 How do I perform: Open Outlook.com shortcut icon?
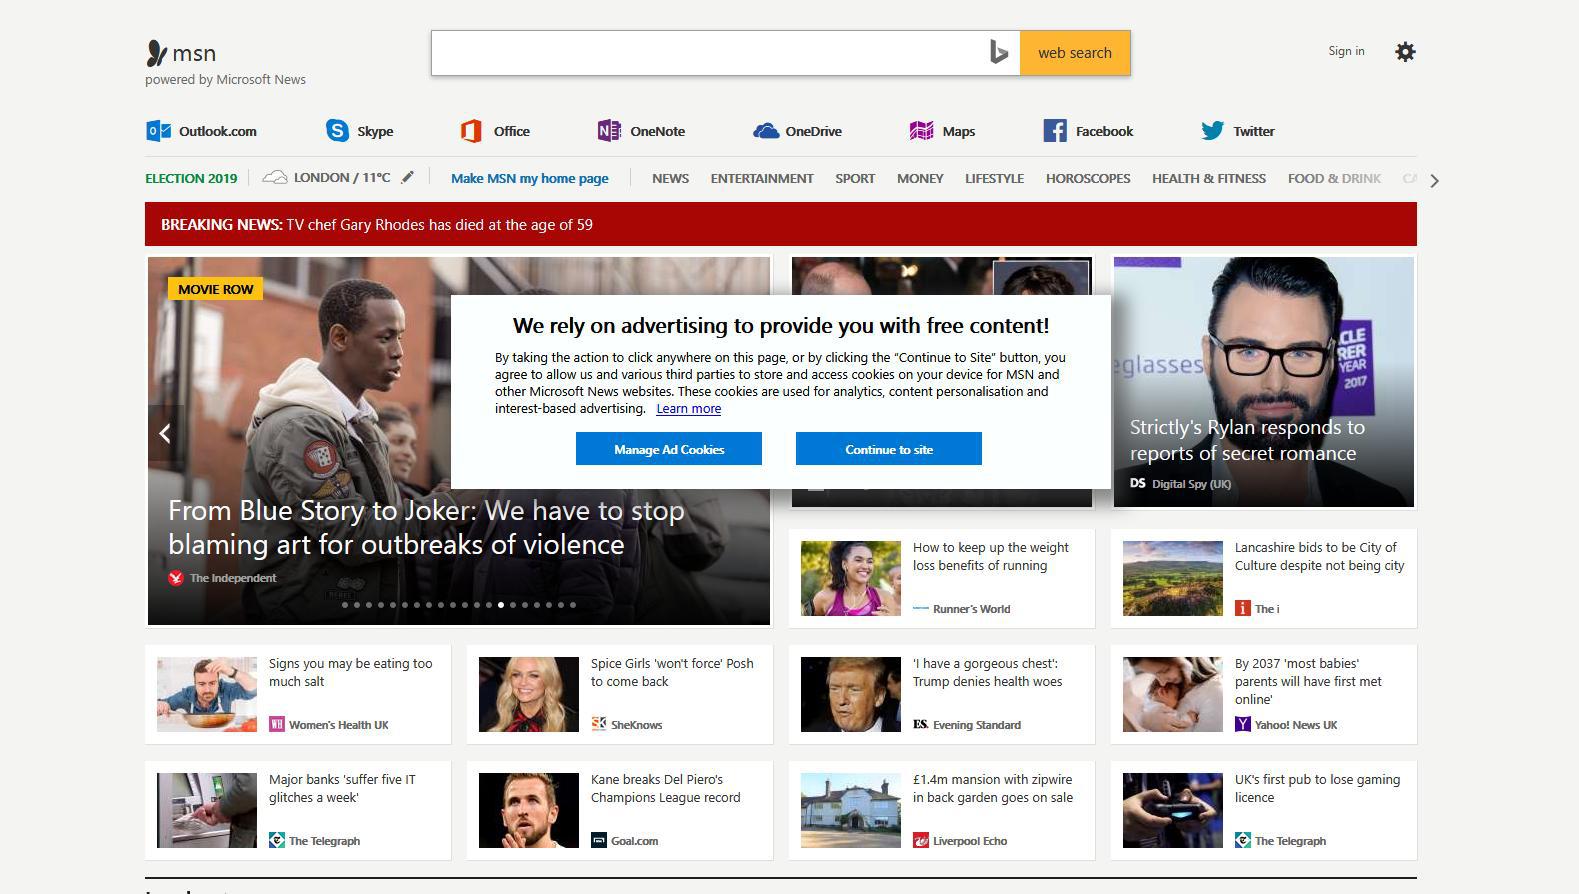click(158, 131)
